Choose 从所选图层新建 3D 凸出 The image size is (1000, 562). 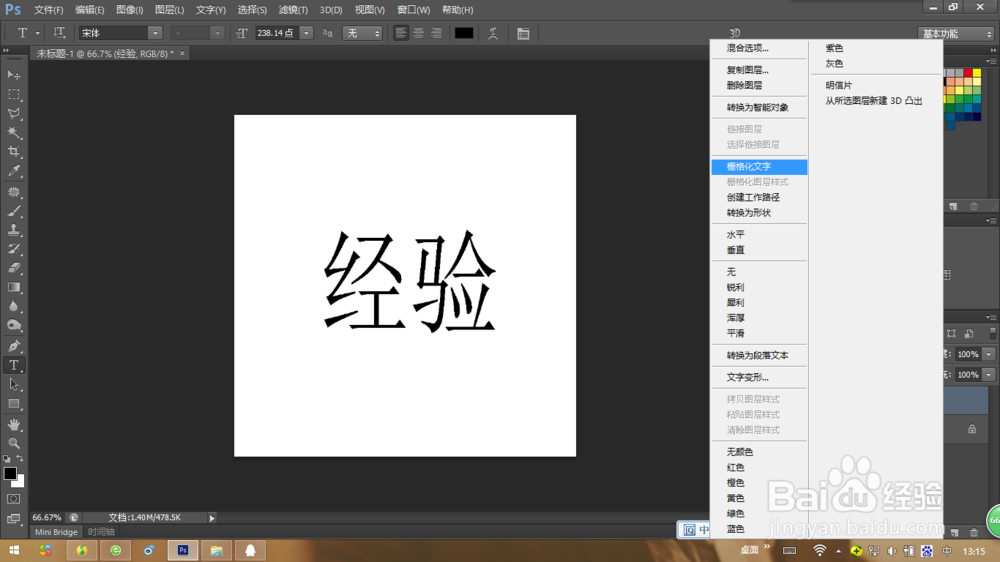coord(874,101)
